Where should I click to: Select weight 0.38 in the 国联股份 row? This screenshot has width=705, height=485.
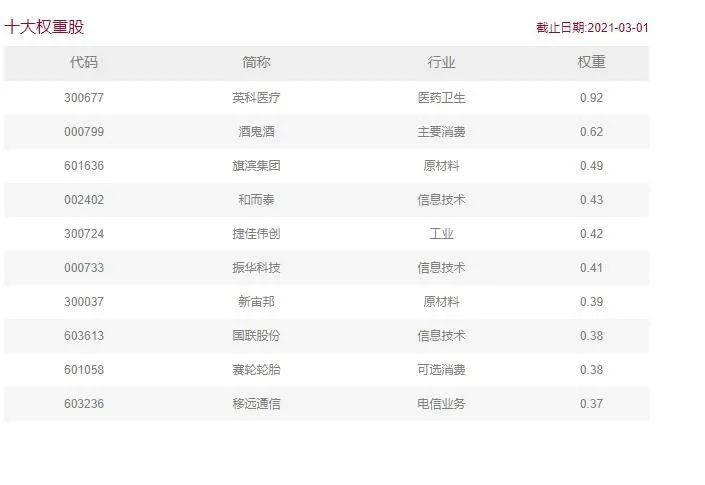pos(591,336)
